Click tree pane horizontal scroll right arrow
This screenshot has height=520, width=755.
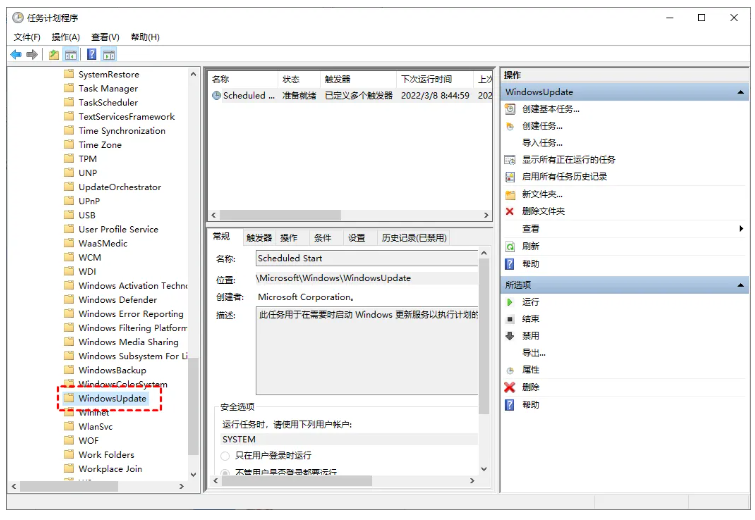click(182, 486)
